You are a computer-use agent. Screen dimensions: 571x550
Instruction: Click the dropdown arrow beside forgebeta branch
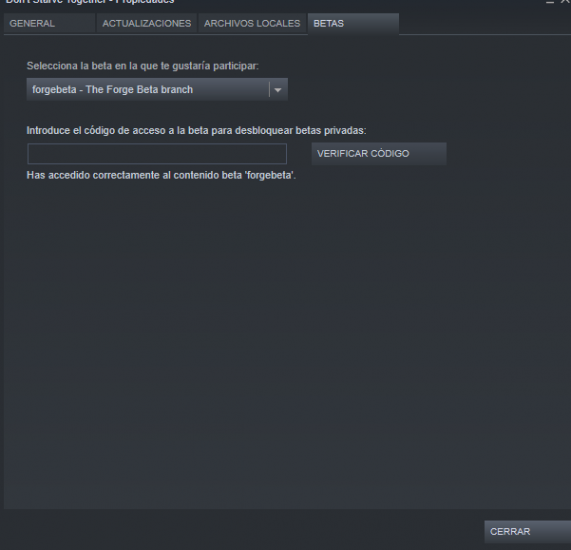tap(278, 90)
